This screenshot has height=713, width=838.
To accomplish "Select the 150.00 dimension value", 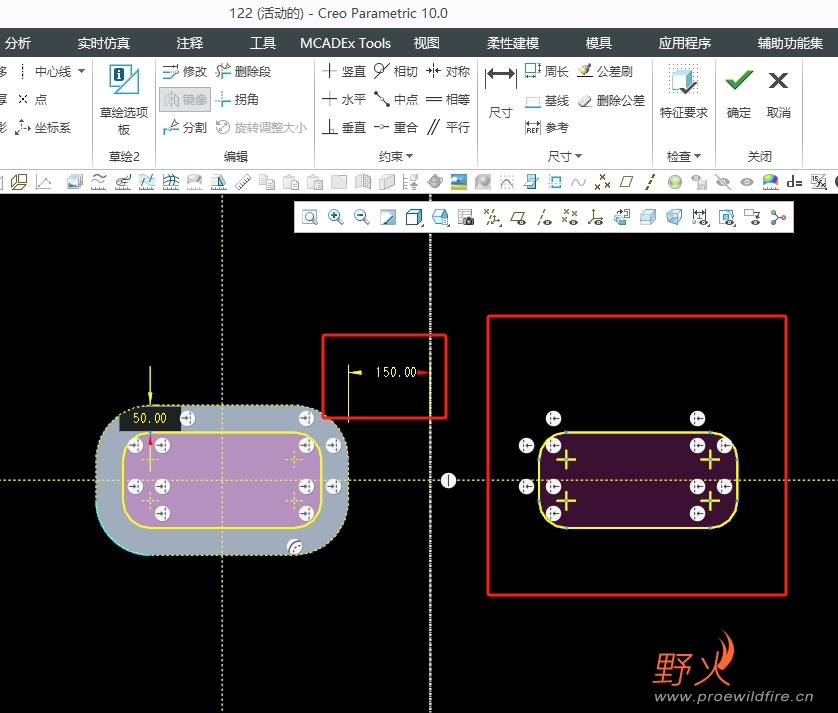I will pos(395,372).
